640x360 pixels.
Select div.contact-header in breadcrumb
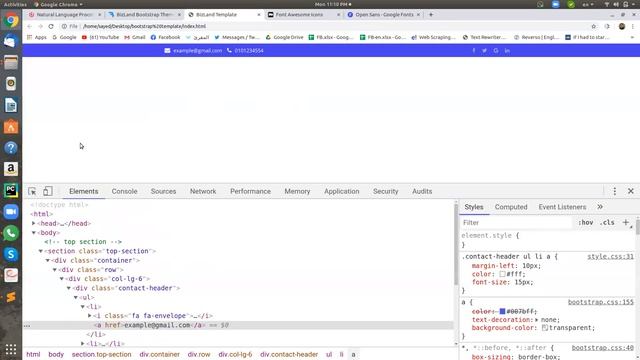289,354
